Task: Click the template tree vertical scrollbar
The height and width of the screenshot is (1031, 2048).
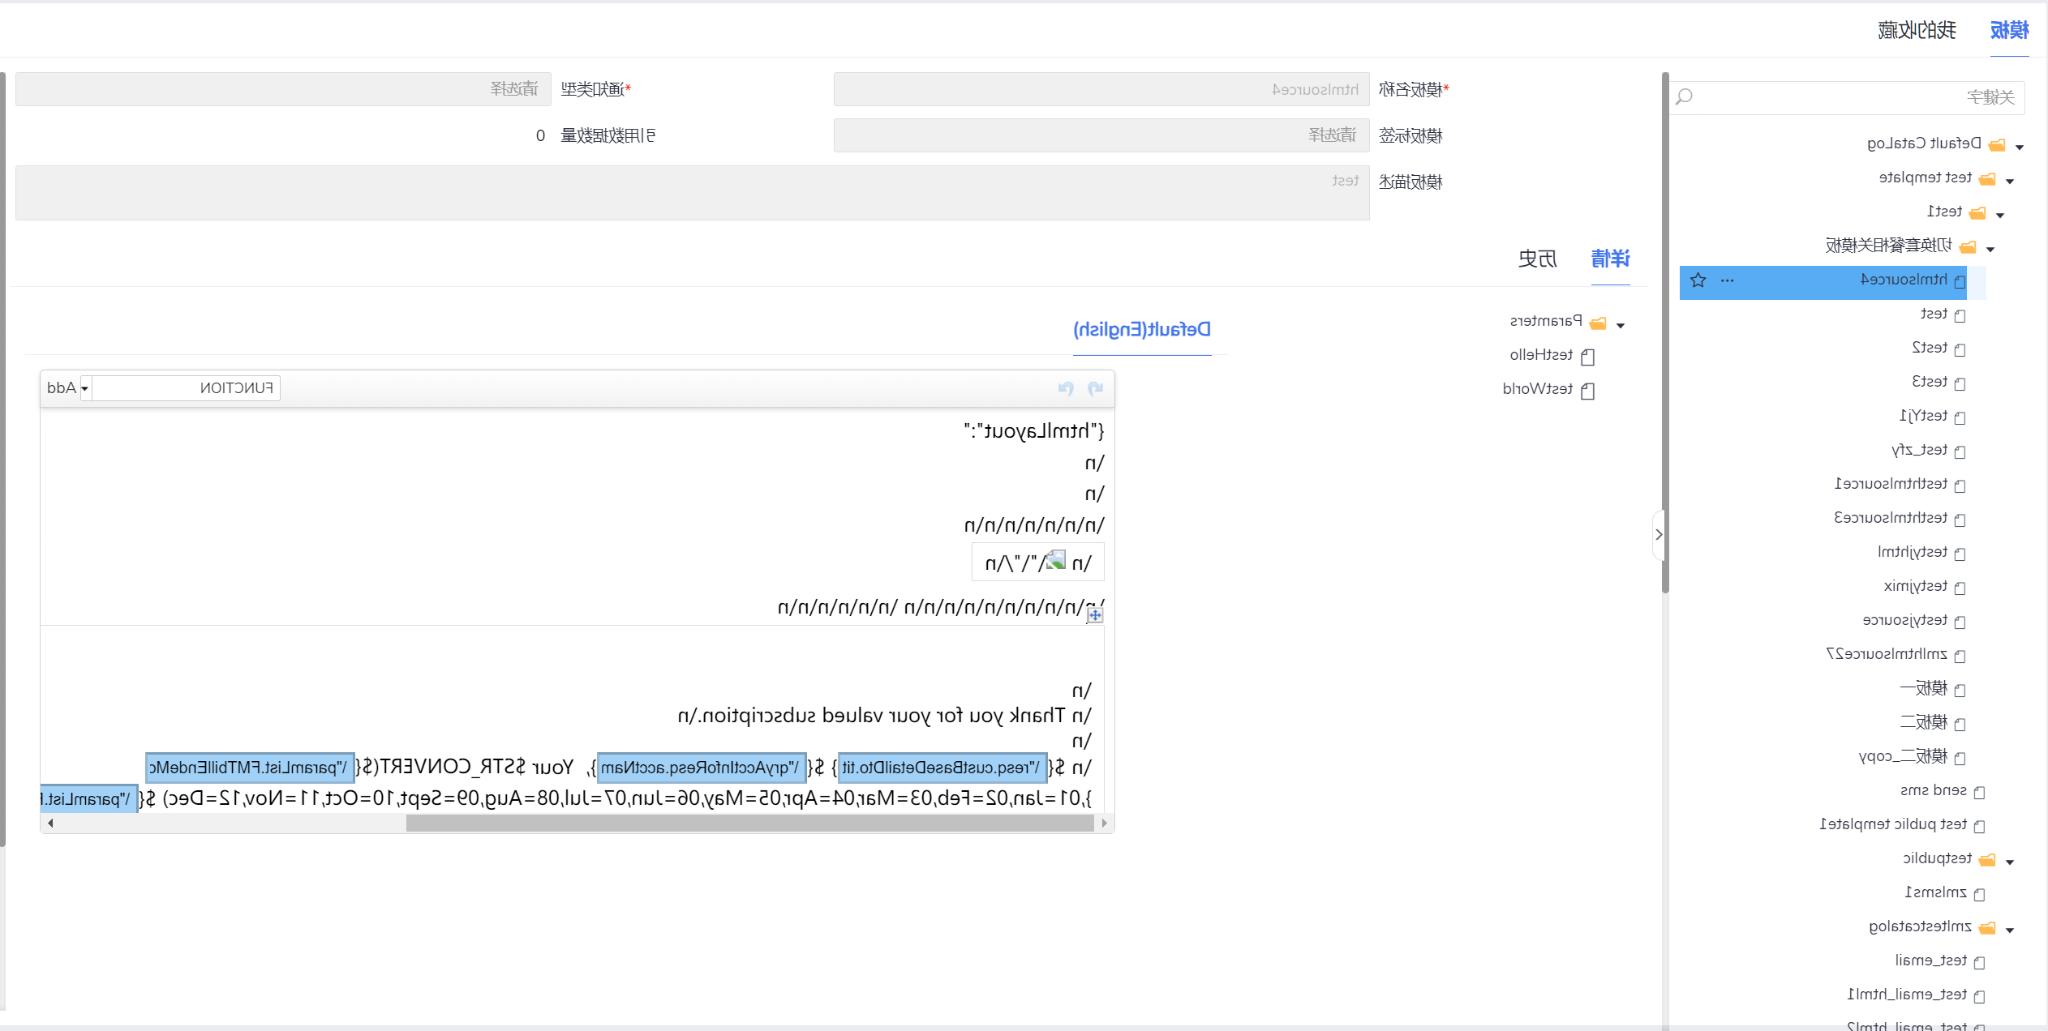Action: coord(1665,332)
